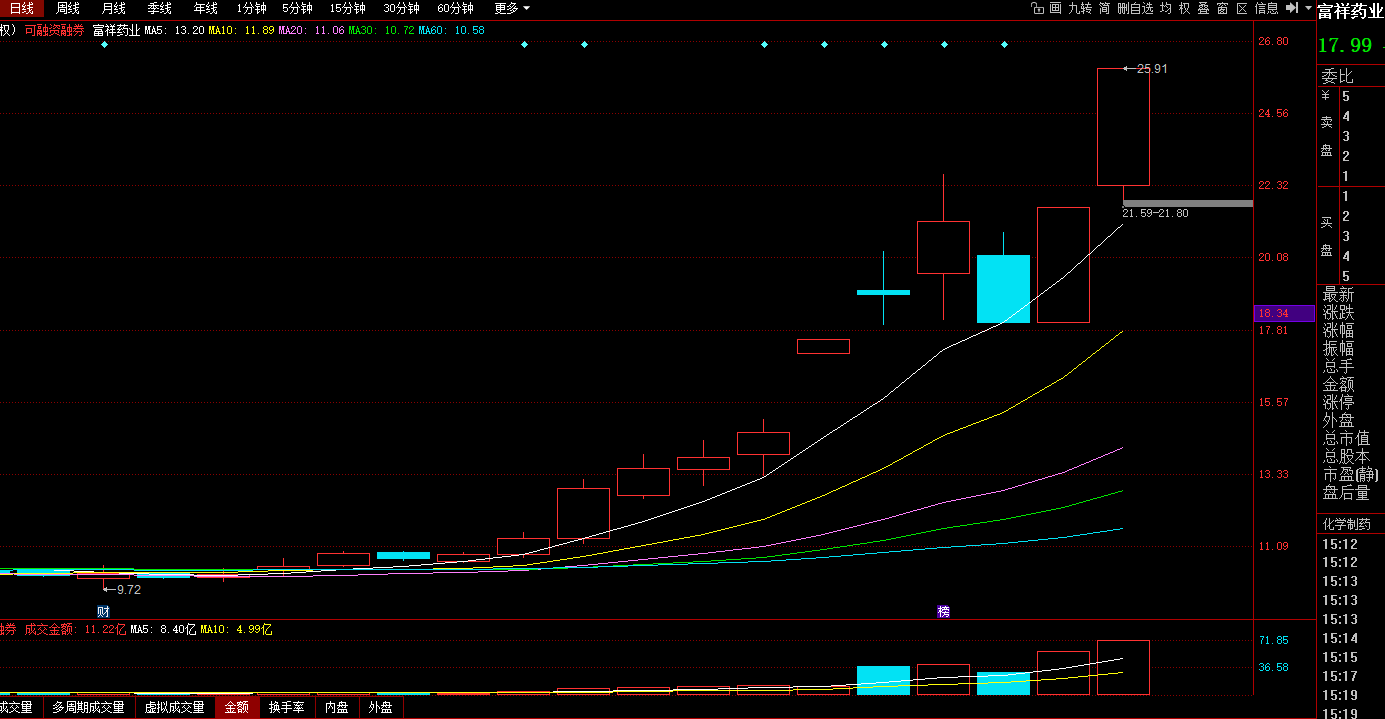The height and width of the screenshot is (719, 1385).
Task: Select the 区 range statistics tool
Action: tap(1242, 8)
